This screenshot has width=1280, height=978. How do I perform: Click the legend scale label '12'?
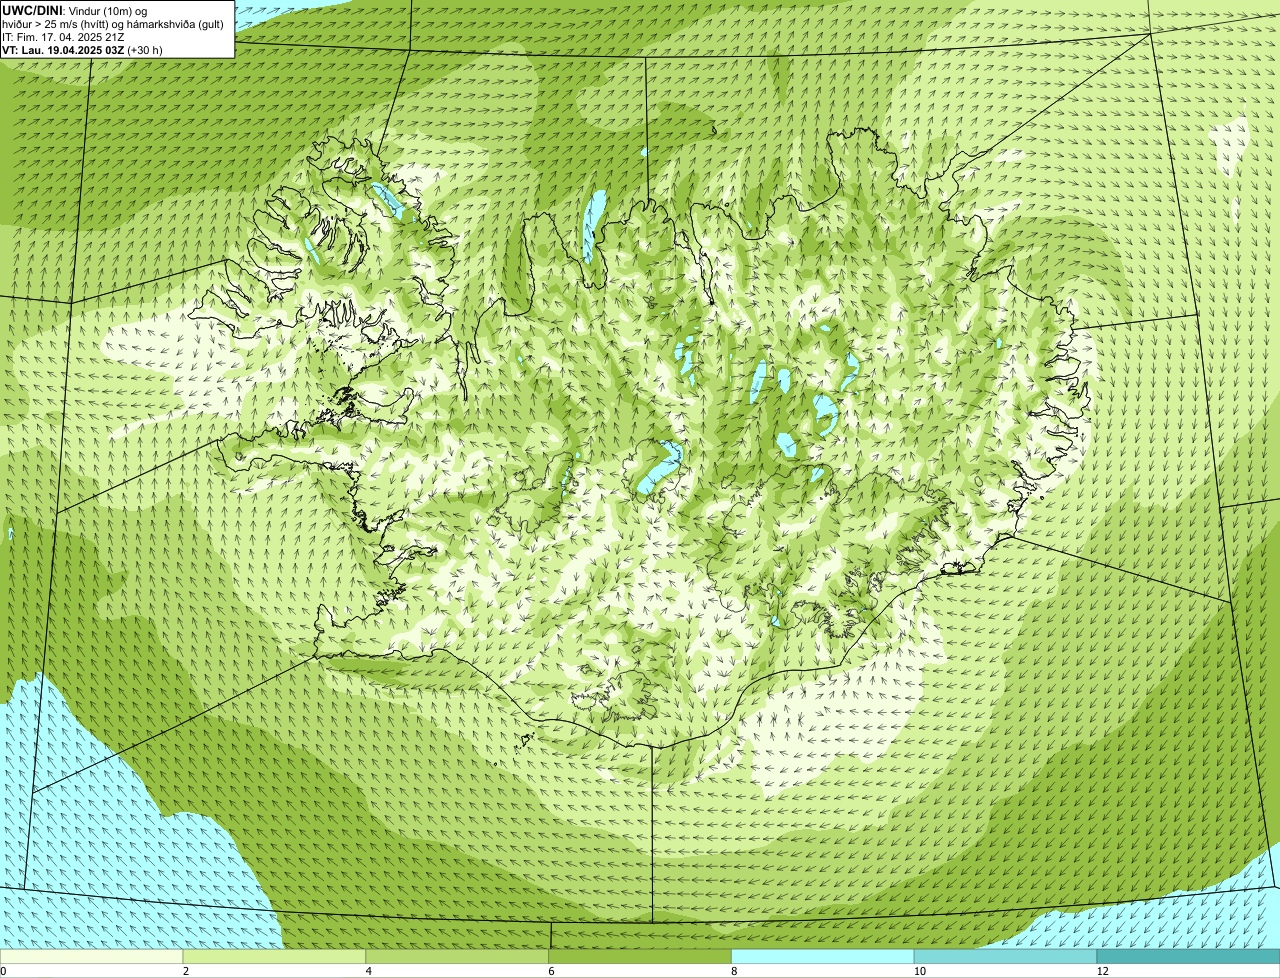(x=1102, y=971)
